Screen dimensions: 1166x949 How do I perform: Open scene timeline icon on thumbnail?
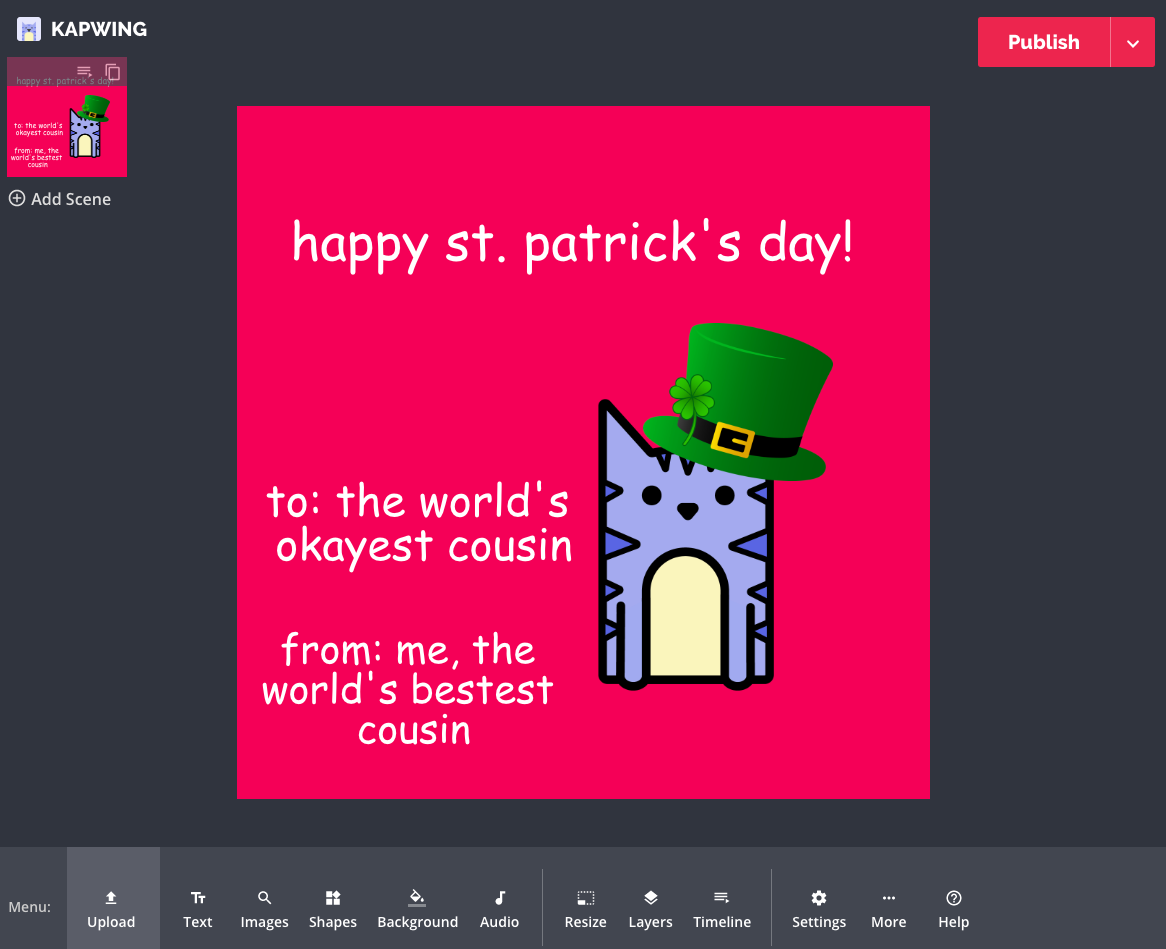click(x=85, y=72)
